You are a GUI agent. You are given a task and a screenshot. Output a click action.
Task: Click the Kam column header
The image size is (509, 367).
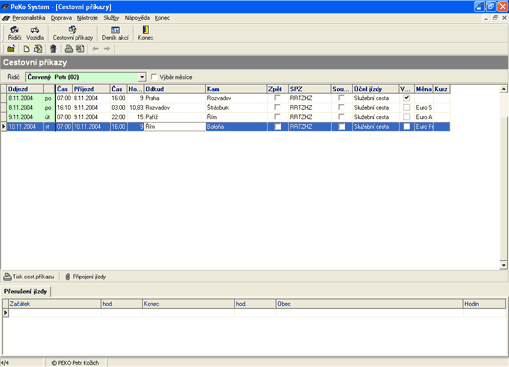(236, 89)
